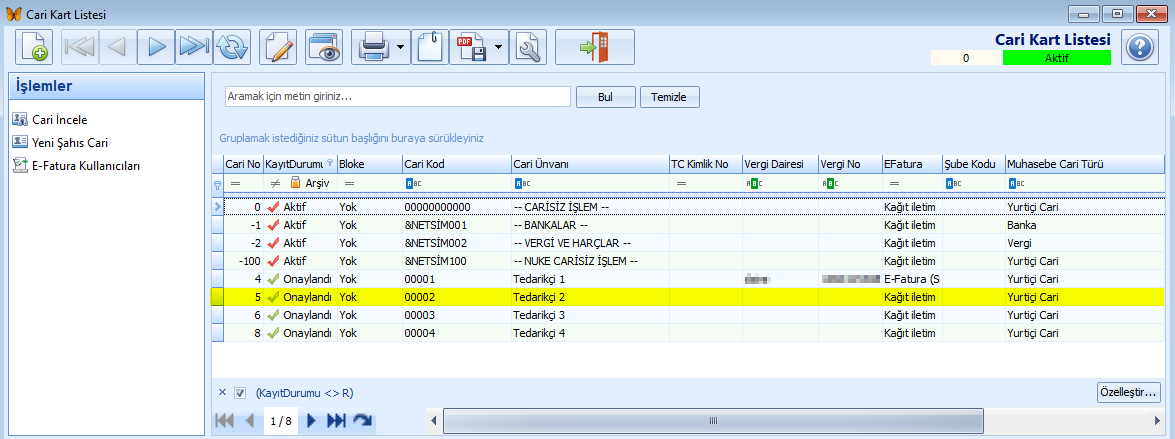1175x439 pixels.
Task: Sort by Cari Ünvanı column header
Action: click(590, 164)
